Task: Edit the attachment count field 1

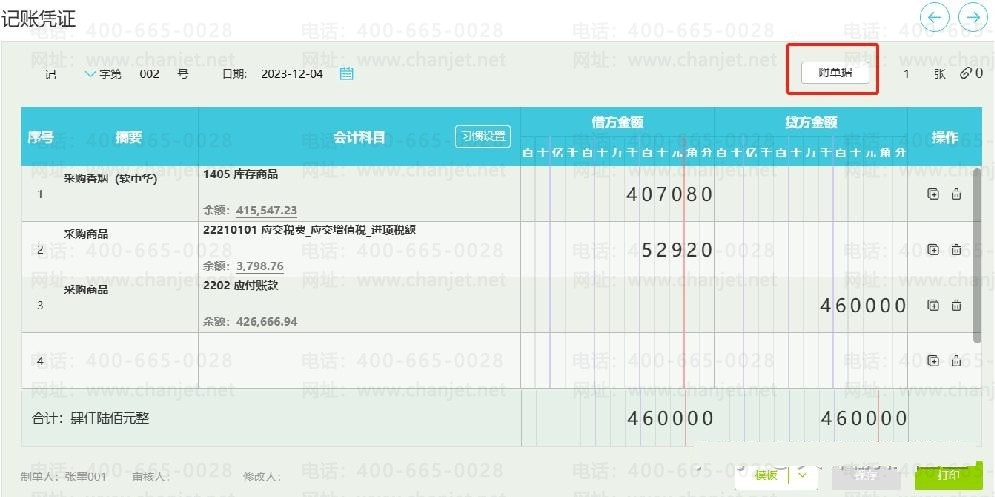Action: click(906, 74)
